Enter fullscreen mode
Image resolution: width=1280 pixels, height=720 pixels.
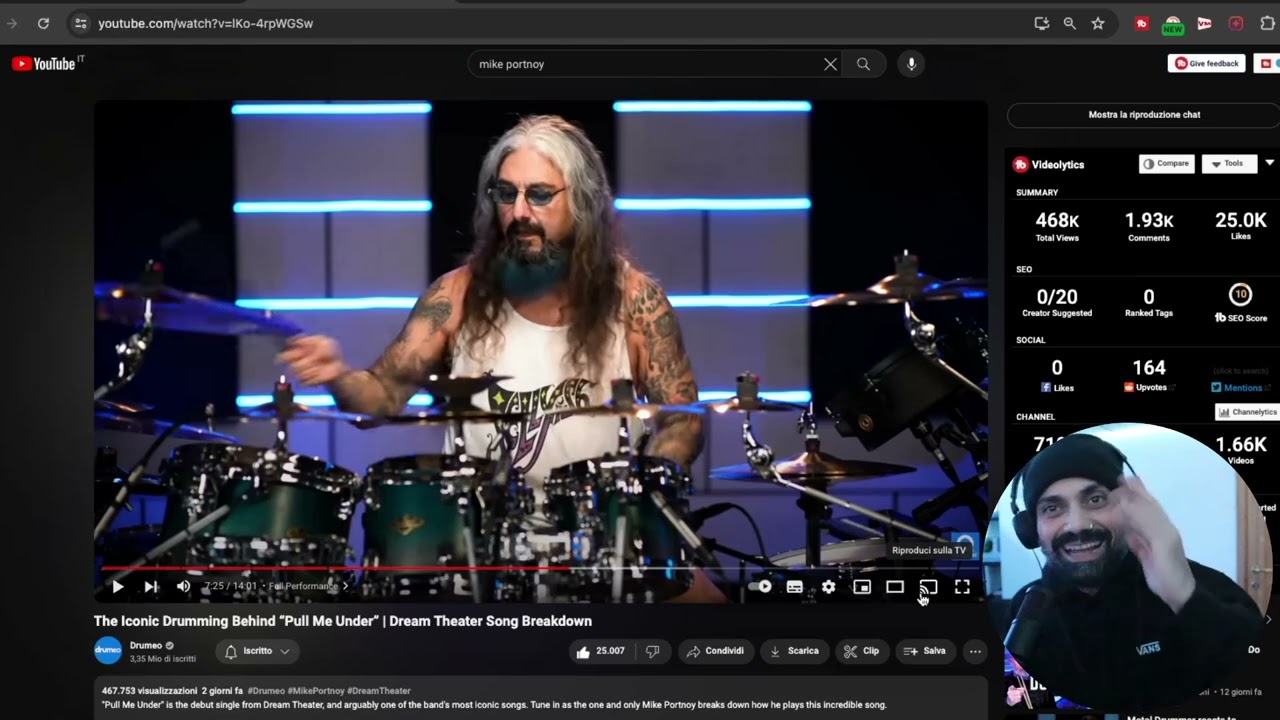point(962,587)
